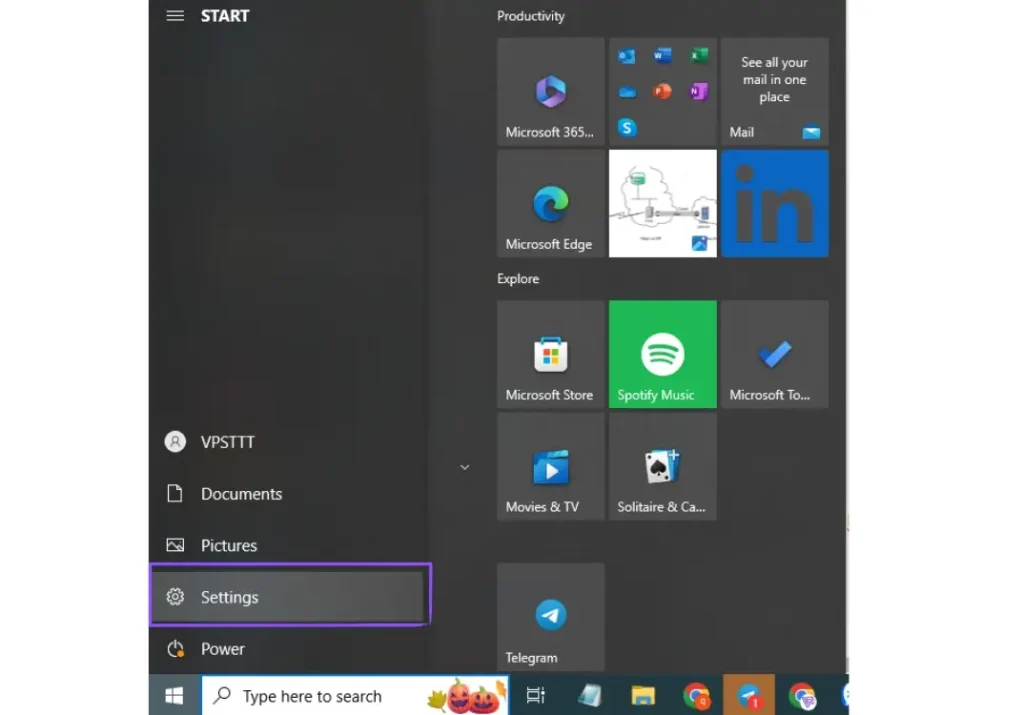Expand the Start menu hamburger navigation
Screen dimensions: 1024x715
174,16
